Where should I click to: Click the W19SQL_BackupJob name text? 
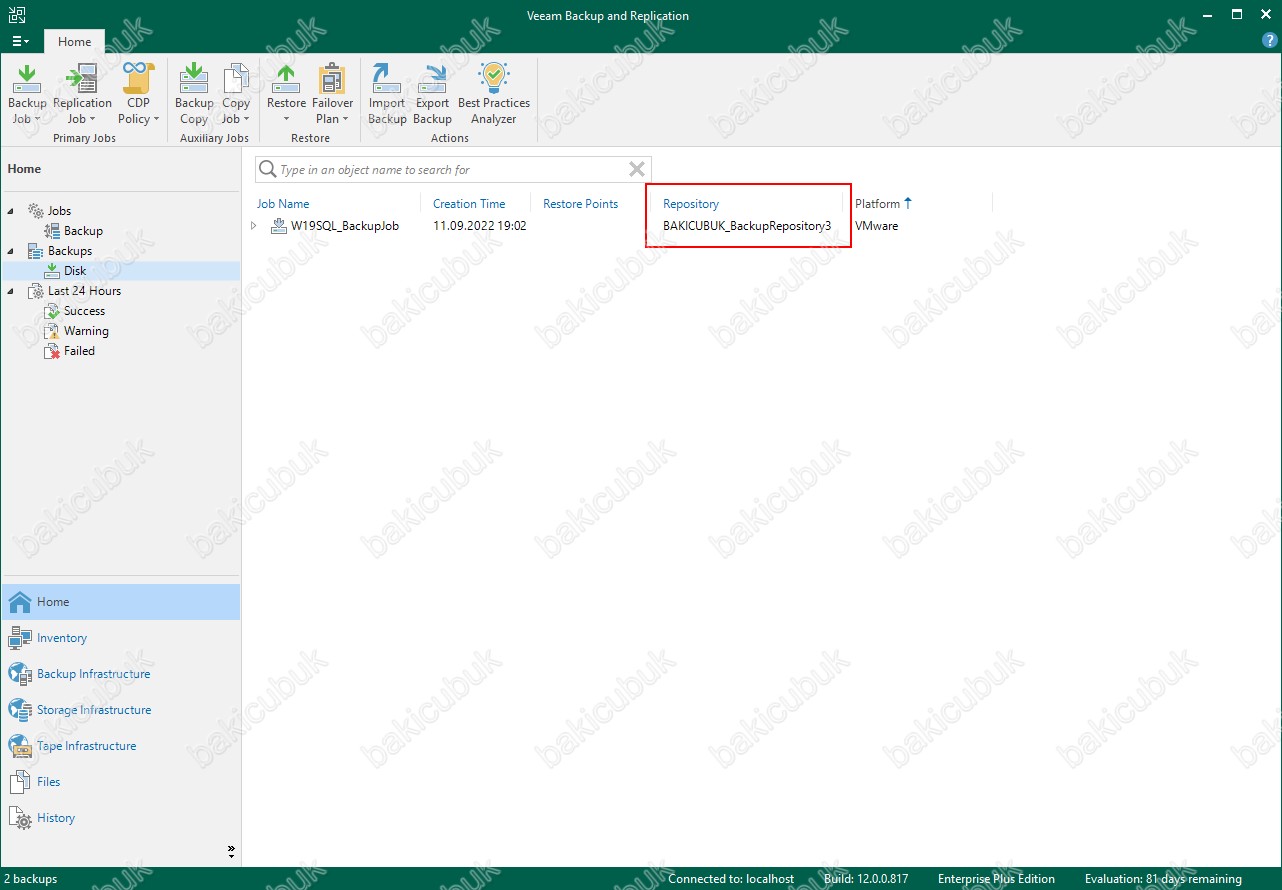point(345,226)
